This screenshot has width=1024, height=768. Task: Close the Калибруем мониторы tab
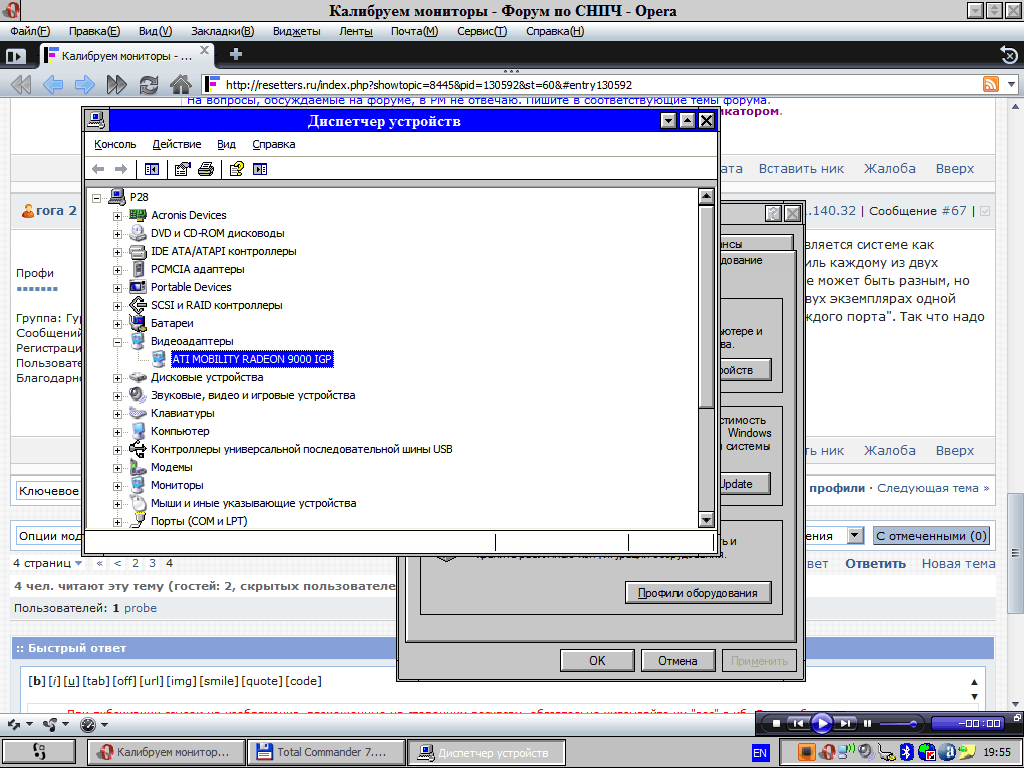[x=204, y=50]
